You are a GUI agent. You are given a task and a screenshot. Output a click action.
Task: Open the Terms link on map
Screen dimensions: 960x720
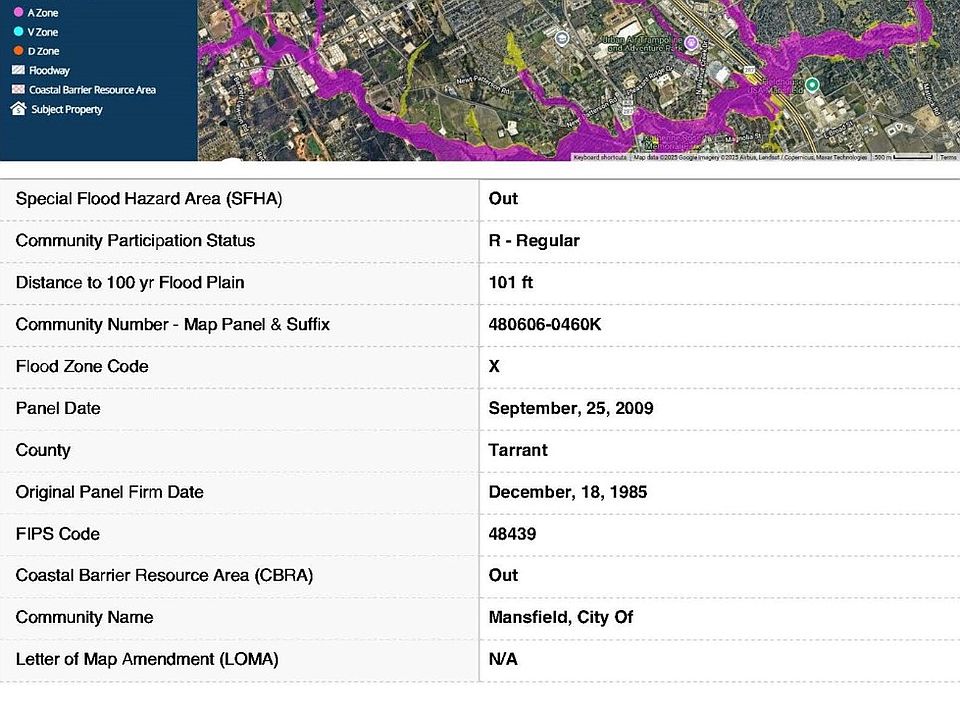948,157
